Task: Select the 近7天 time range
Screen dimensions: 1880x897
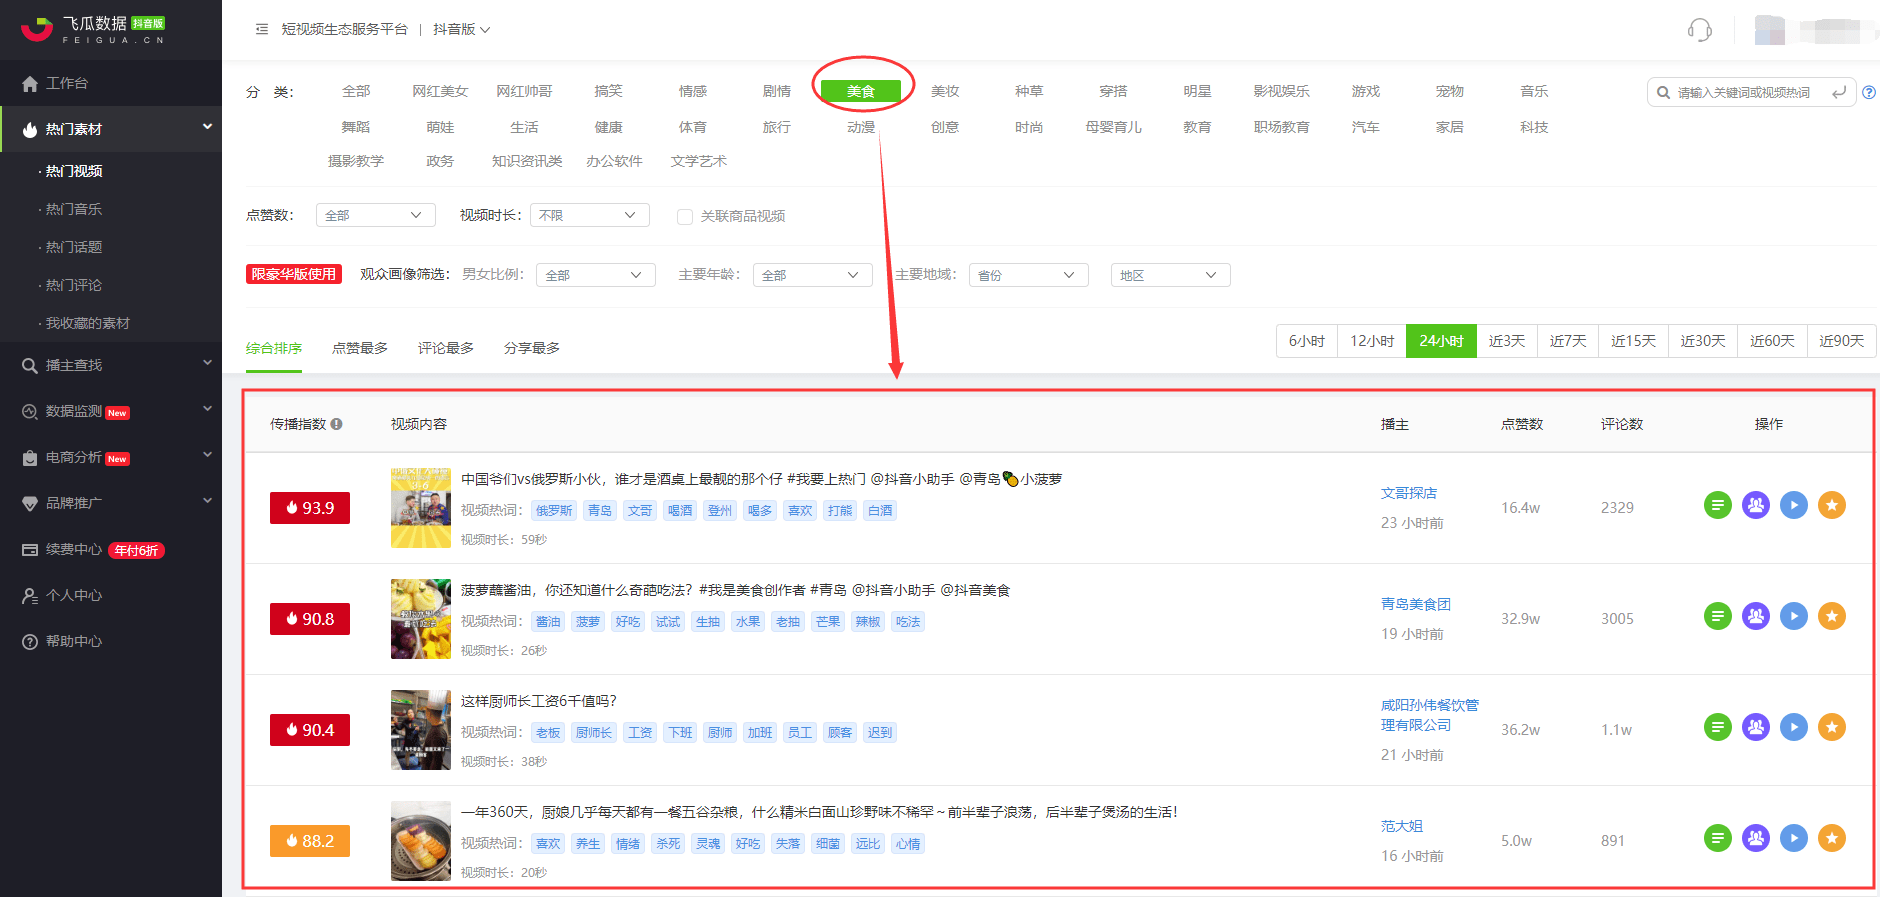Action: pyautogui.click(x=1567, y=341)
